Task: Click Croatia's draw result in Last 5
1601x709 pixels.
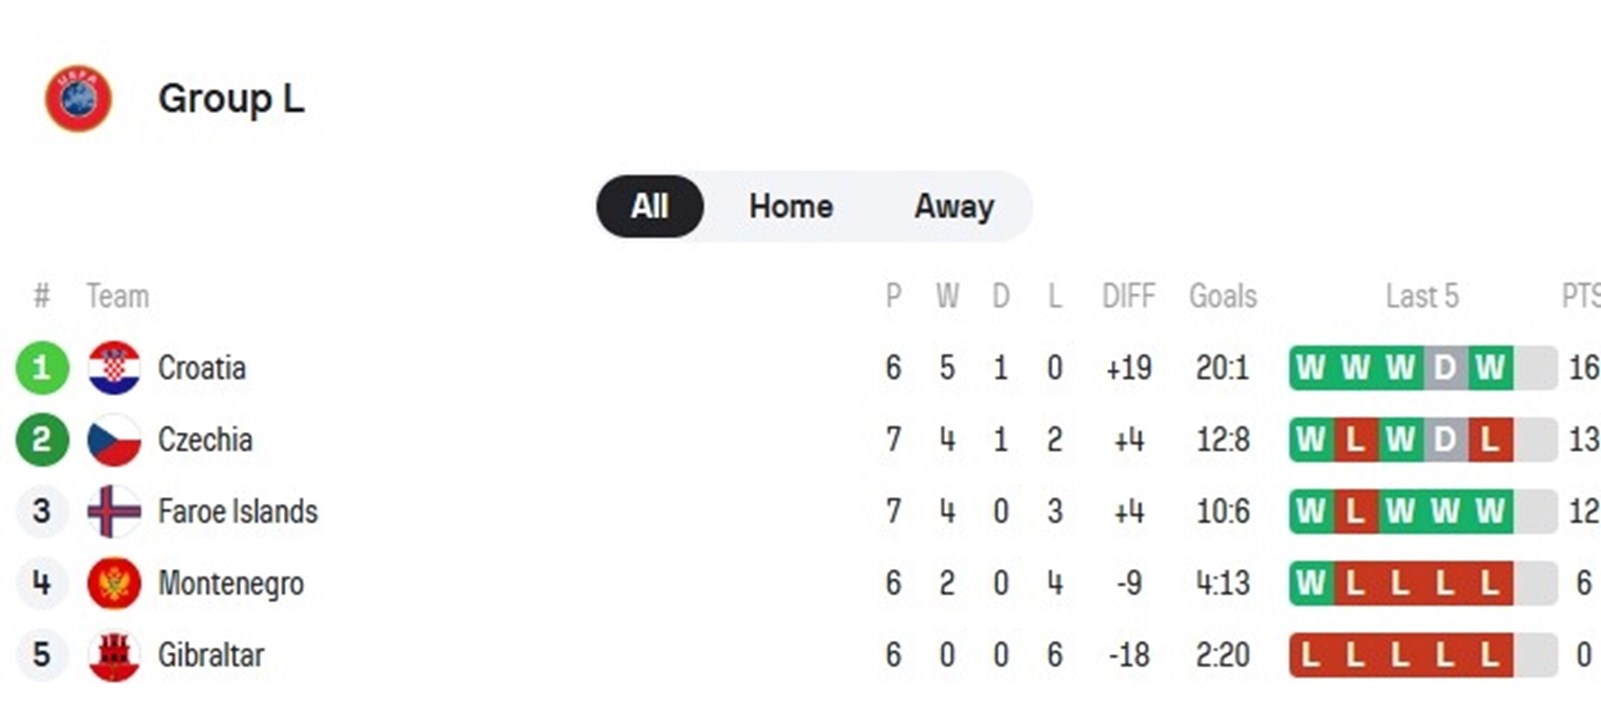Action: point(1444,368)
